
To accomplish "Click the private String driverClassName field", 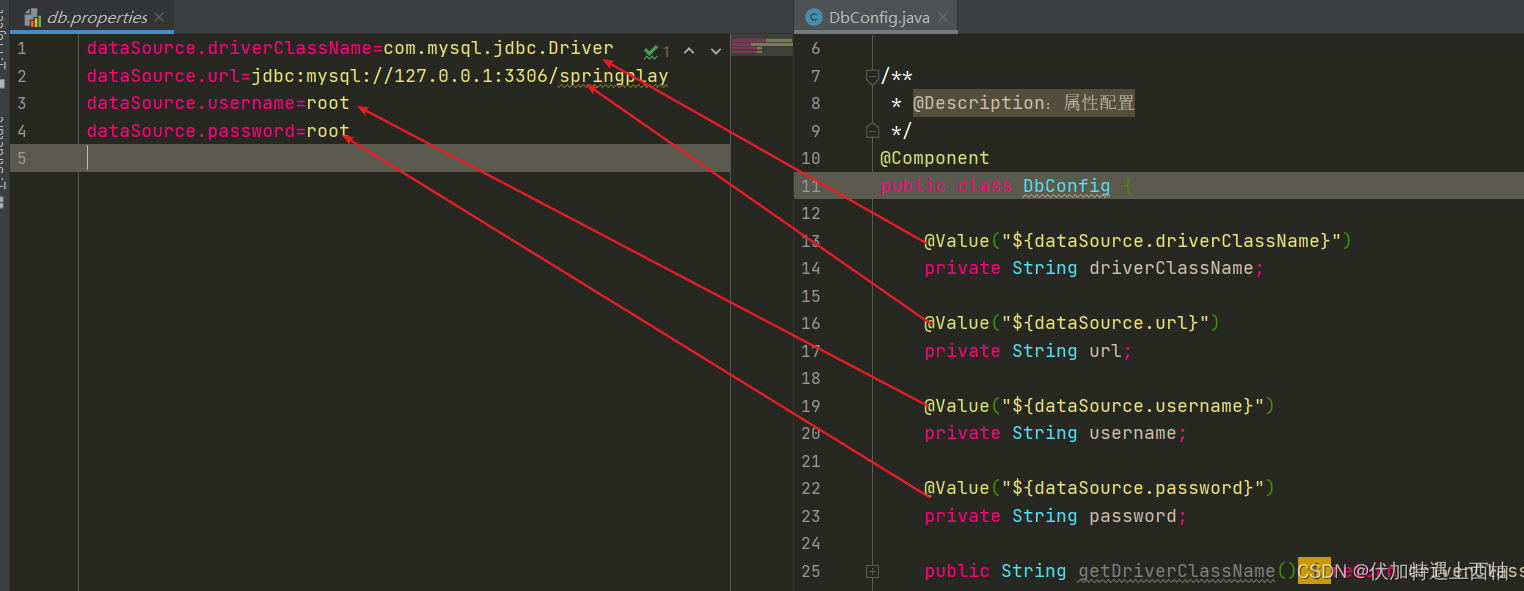I will (x=1095, y=268).
